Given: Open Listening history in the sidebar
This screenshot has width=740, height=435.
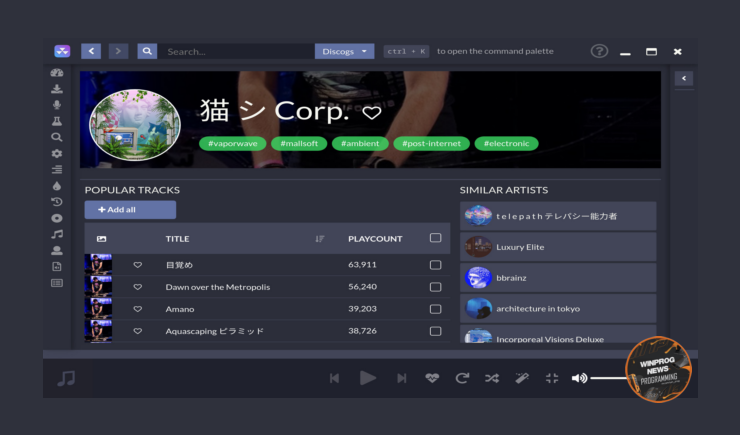Looking at the screenshot, I should click(x=57, y=201).
